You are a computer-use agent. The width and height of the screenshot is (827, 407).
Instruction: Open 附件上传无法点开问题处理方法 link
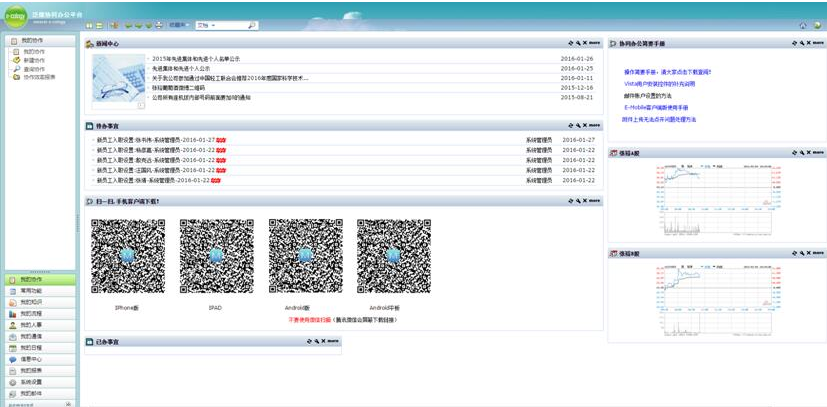(659, 120)
